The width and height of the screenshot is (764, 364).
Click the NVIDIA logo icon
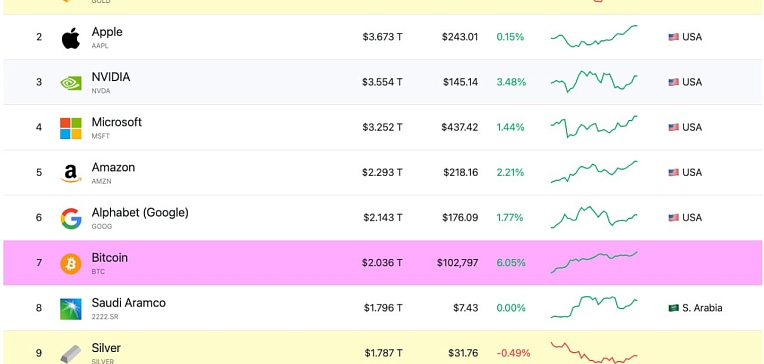pyautogui.click(x=71, y=83)
